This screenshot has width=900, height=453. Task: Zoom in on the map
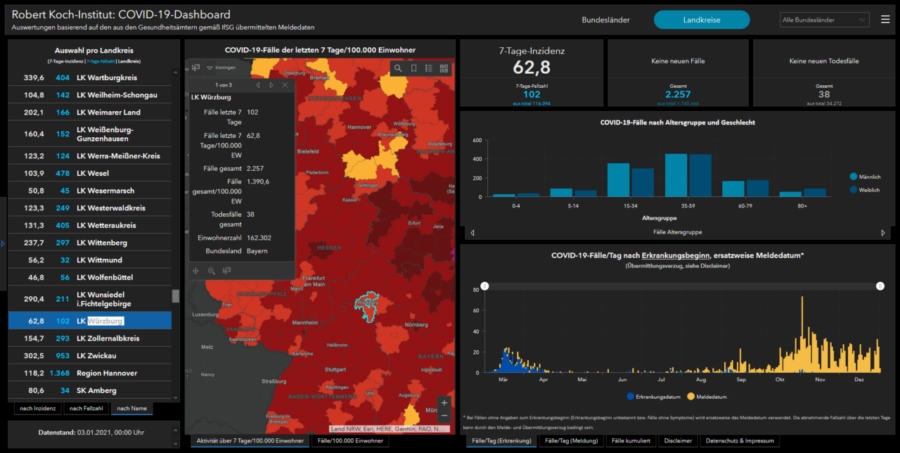click(444, 403)
